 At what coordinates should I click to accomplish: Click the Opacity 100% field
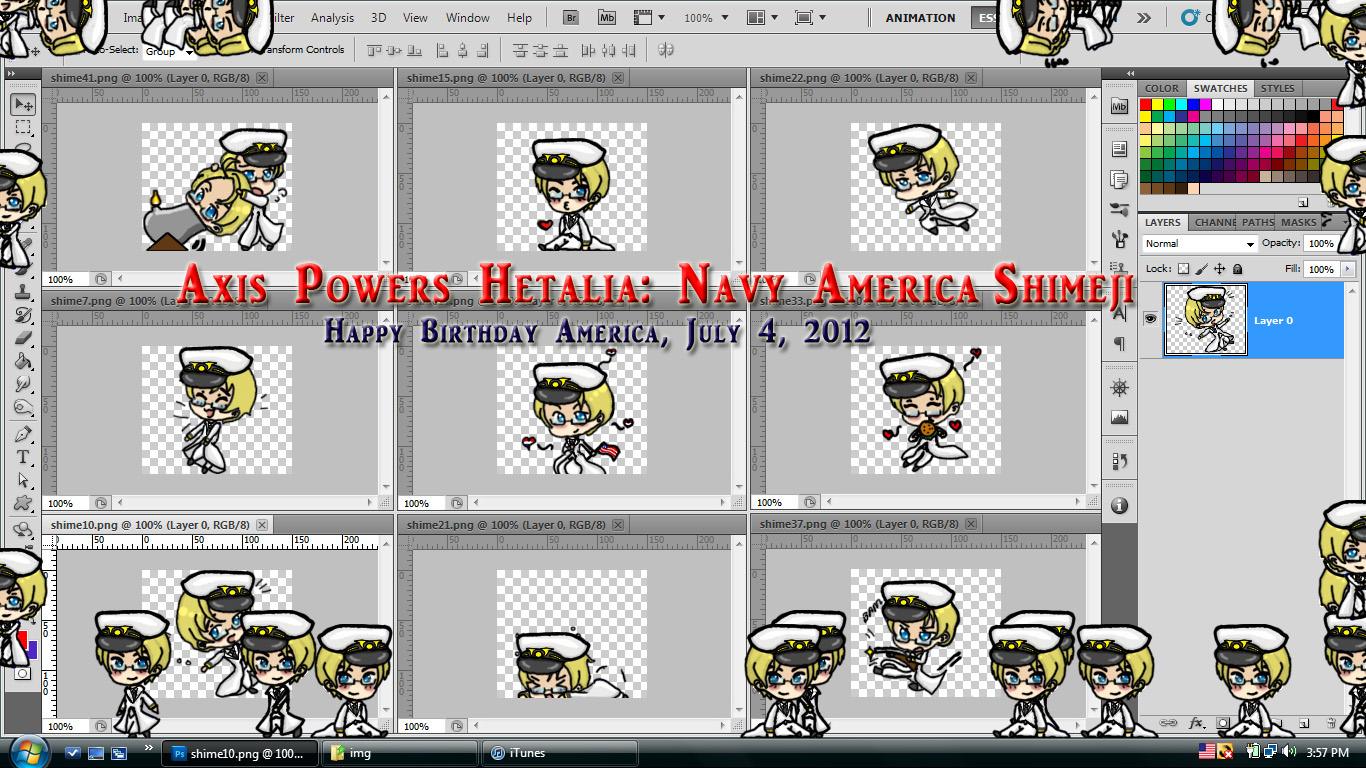1320,244
